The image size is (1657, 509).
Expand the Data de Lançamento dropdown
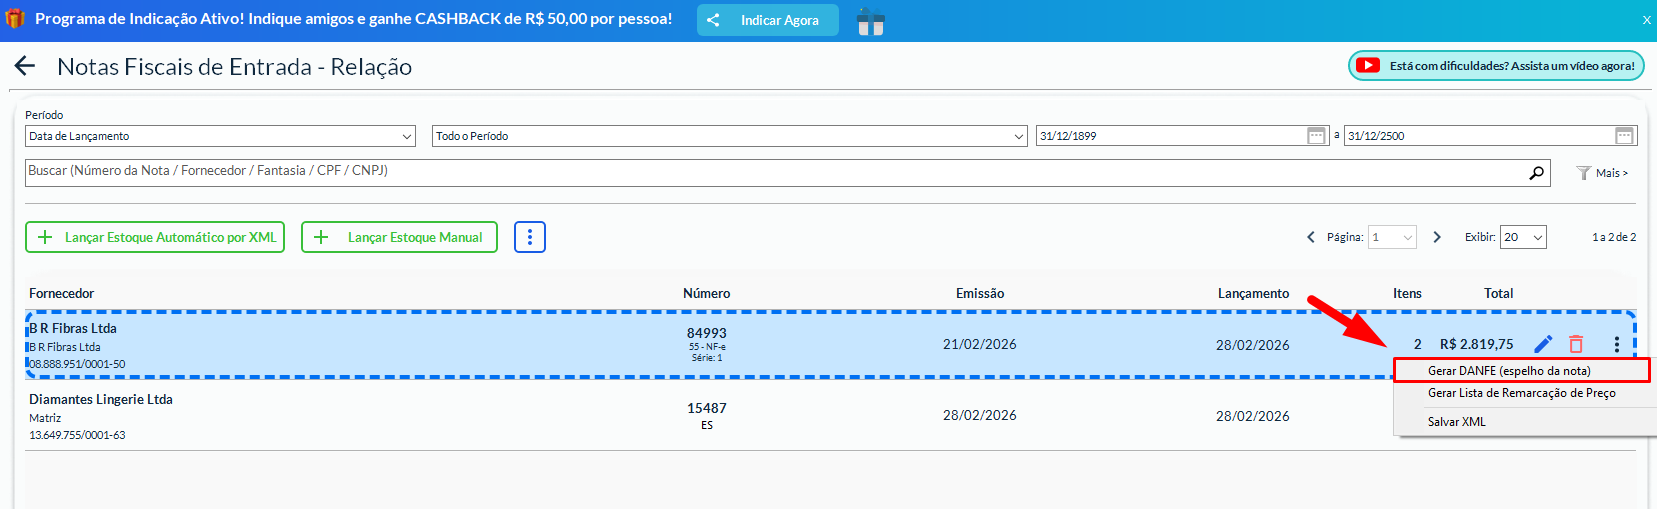tap(220, 136)
